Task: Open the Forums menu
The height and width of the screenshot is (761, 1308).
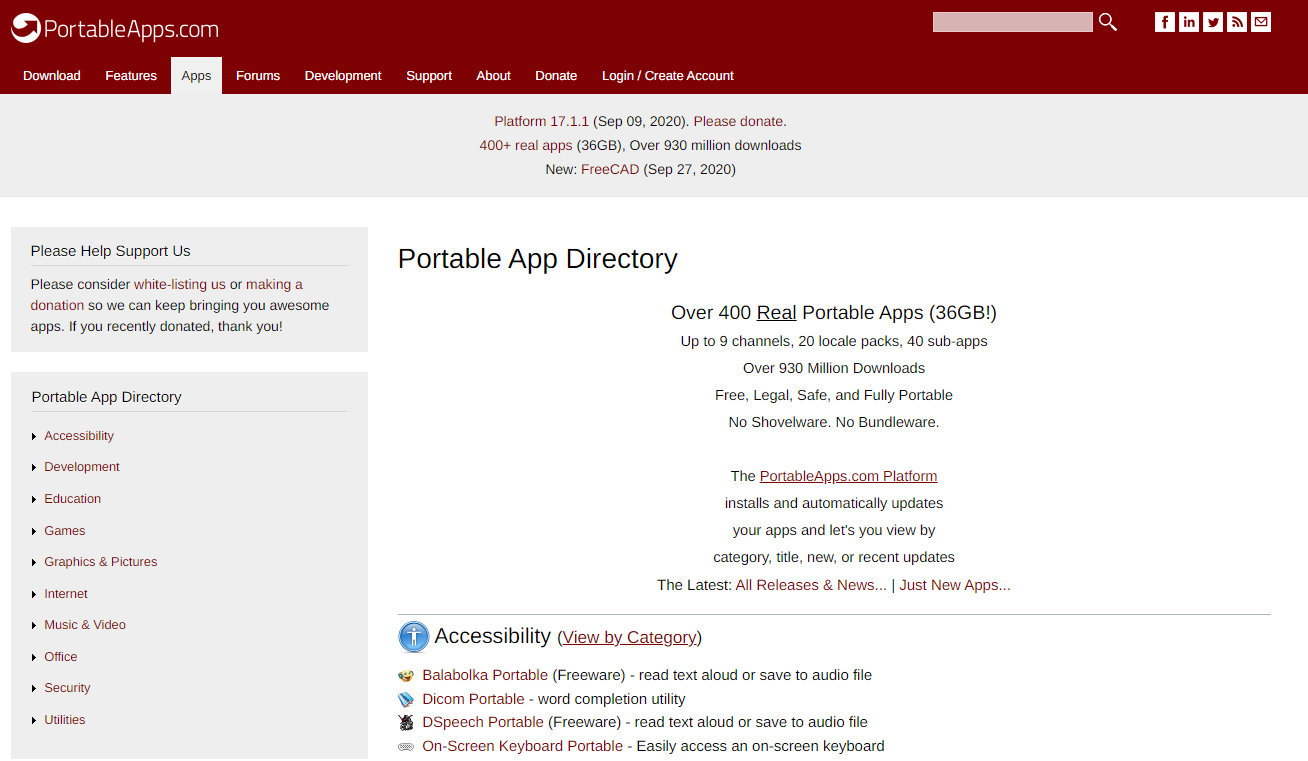Action: pyautogui.click(x=258, y=76)
